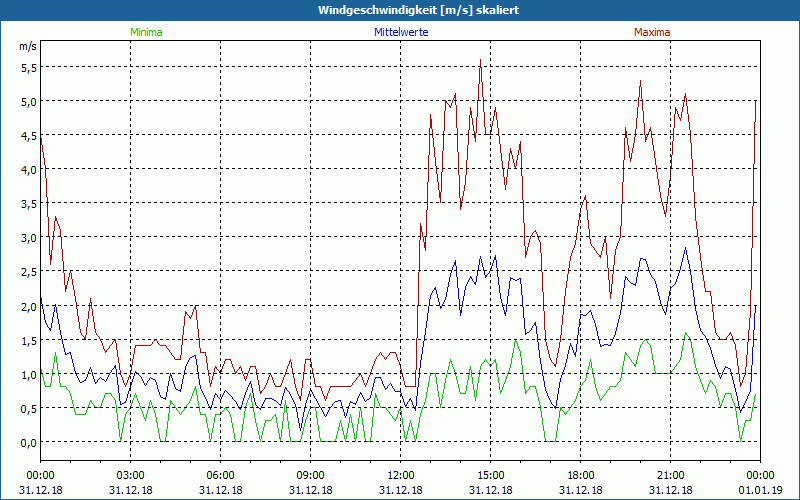Click the 09:00 time axis label
The image size is (800, 500).
[x=311, y=475]
